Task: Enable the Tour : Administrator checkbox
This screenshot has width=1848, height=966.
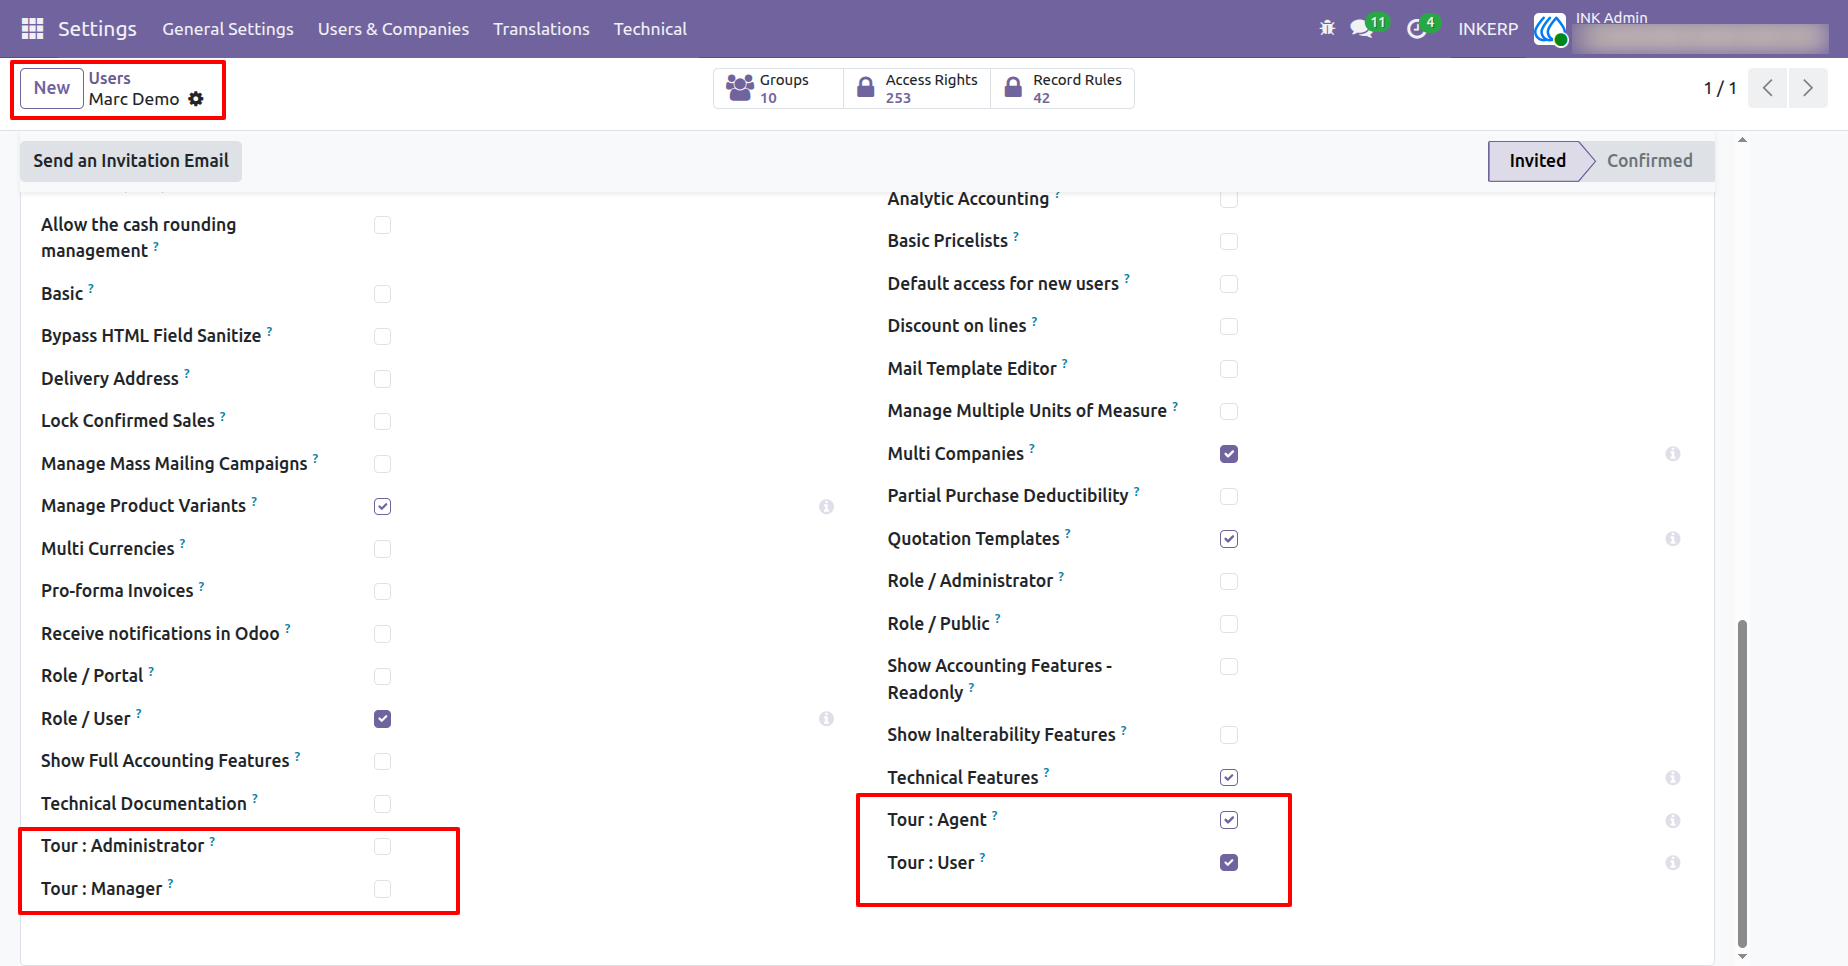Action: pyautogui.click(x=382, y=847)
